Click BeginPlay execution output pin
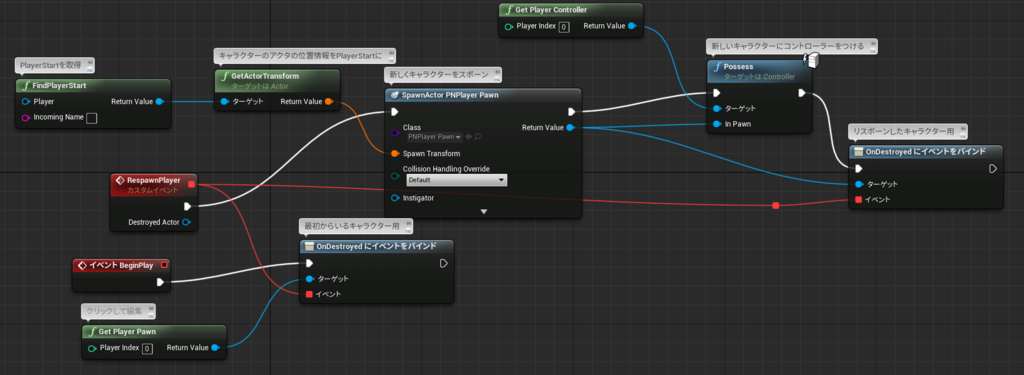This screenshot has height=375, width=1024. click(x=160, y=282)
